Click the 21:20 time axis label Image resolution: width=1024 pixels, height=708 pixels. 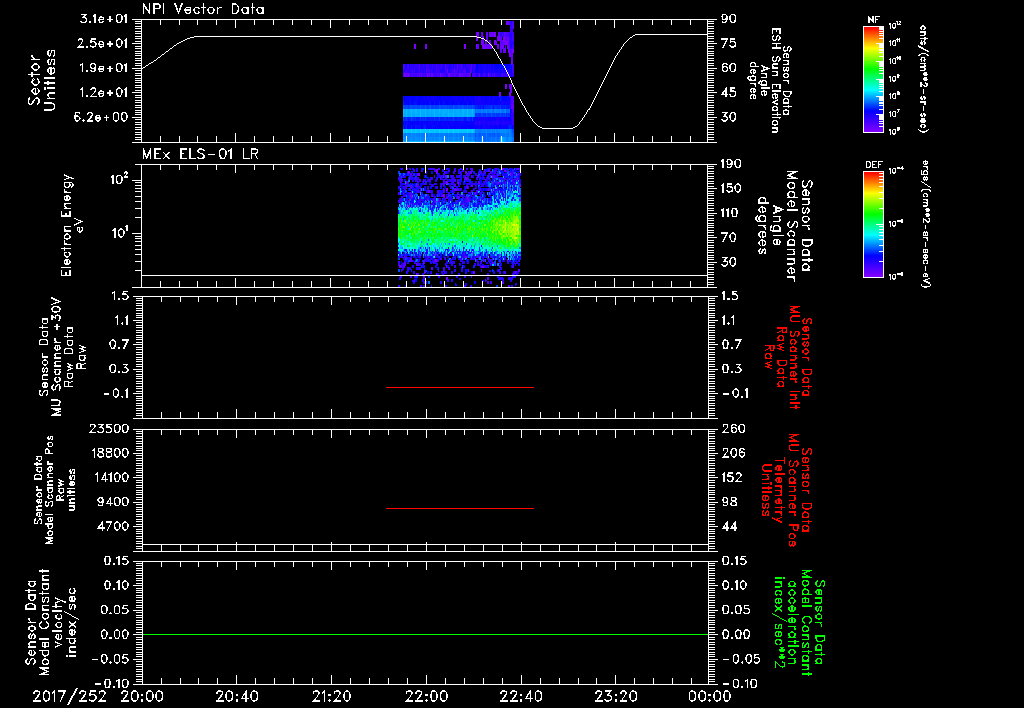click(x=331, y=697)
